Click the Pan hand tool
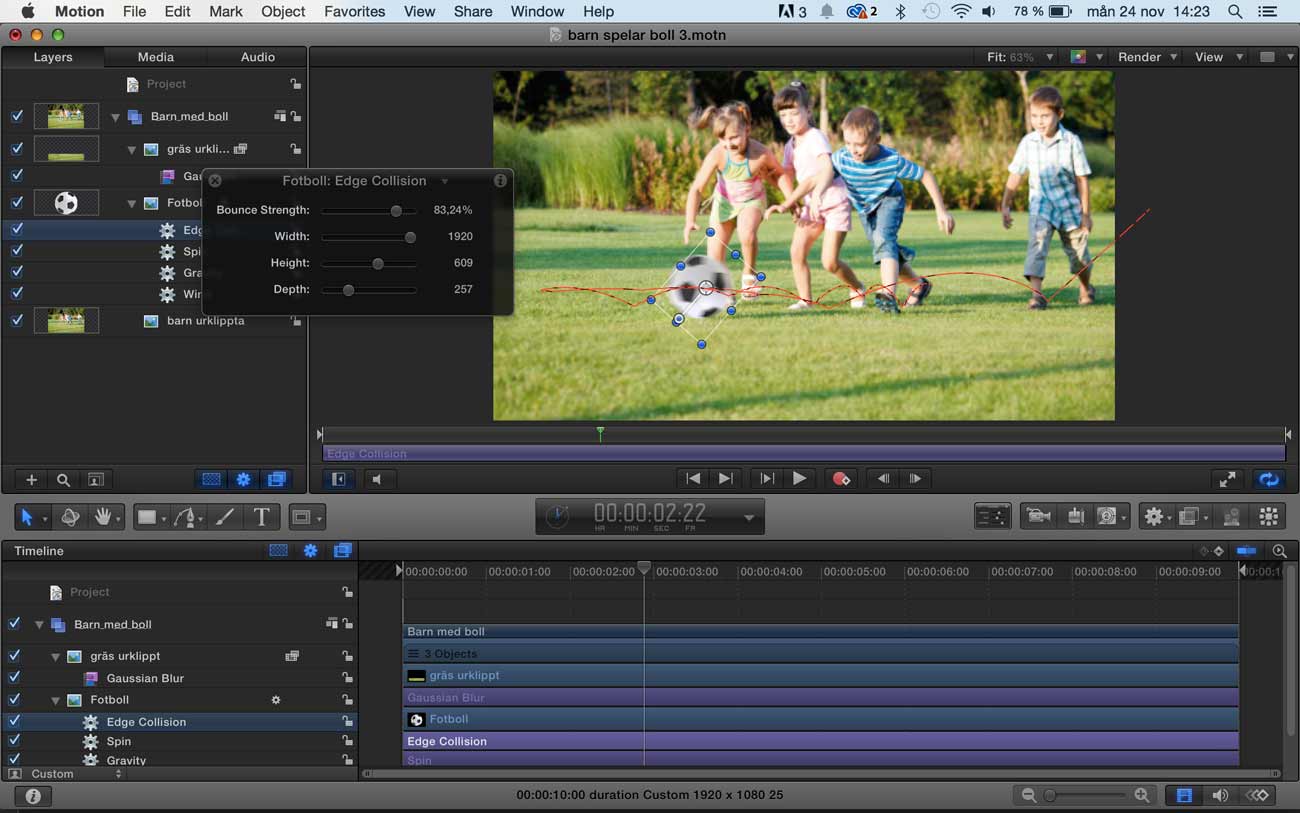This screenshot has height=813, width=1300. click(103, 517)
